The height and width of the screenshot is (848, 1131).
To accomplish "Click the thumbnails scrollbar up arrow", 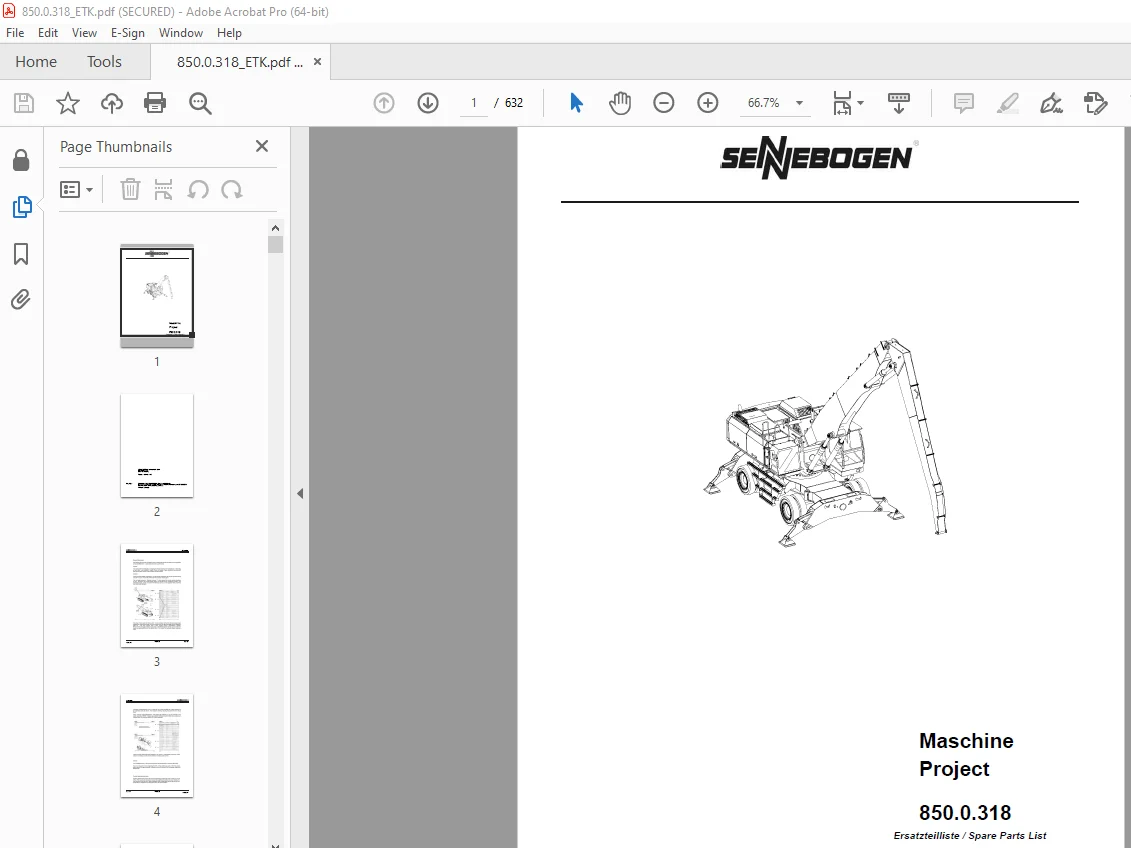I will pos(275,228).
